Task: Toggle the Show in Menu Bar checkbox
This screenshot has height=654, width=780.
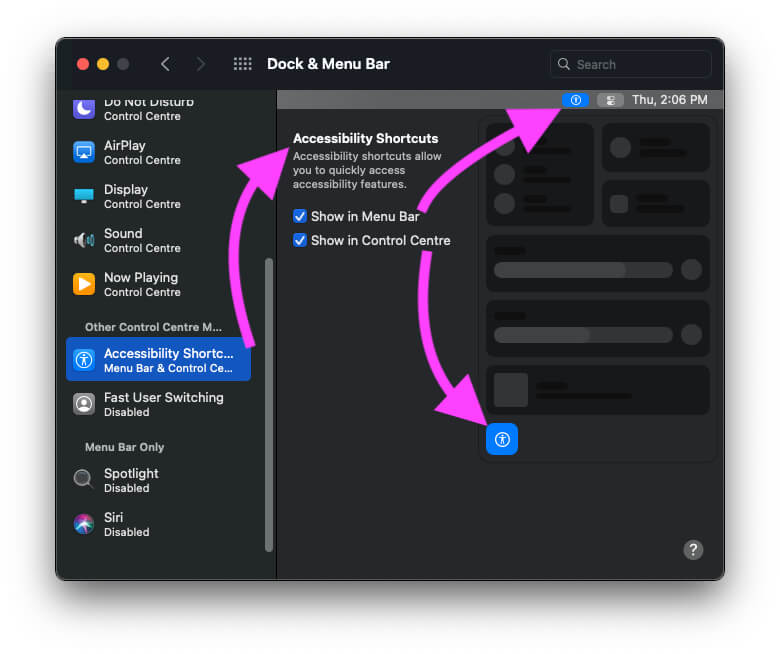Action: pos(300,216)
